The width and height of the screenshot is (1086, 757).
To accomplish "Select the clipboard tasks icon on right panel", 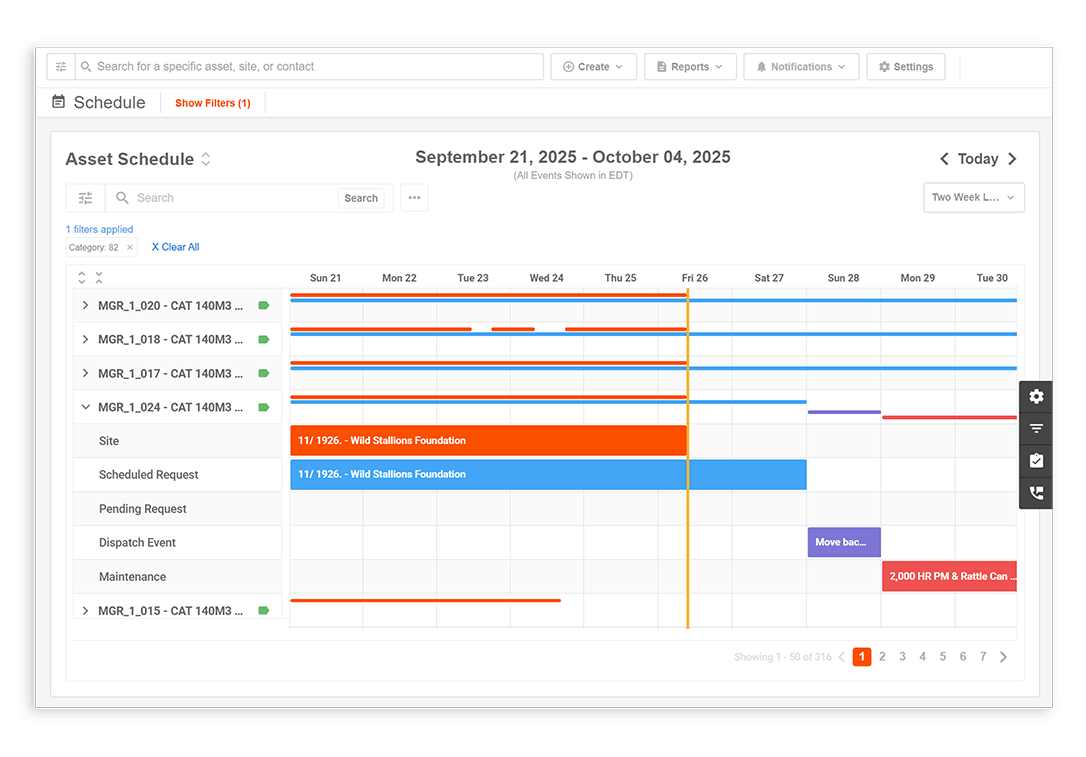I will click(x=1036, y=460).
